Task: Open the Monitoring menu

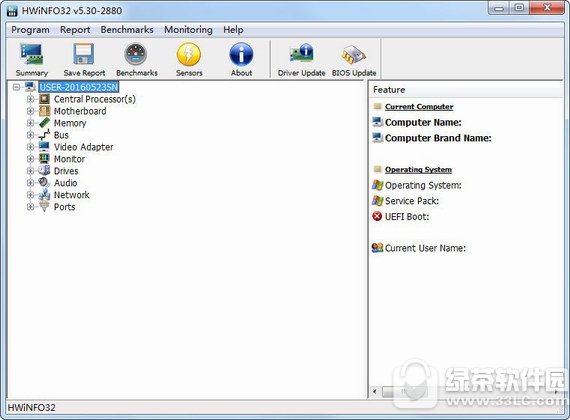Action: 188,30
